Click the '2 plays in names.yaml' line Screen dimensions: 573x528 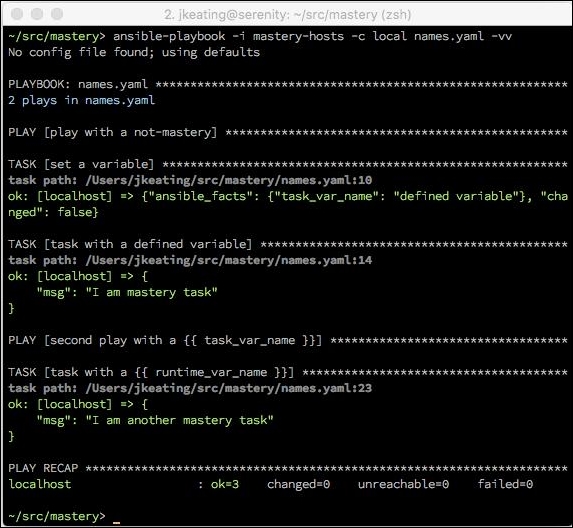pyautogui.click(x=81, y=100)
